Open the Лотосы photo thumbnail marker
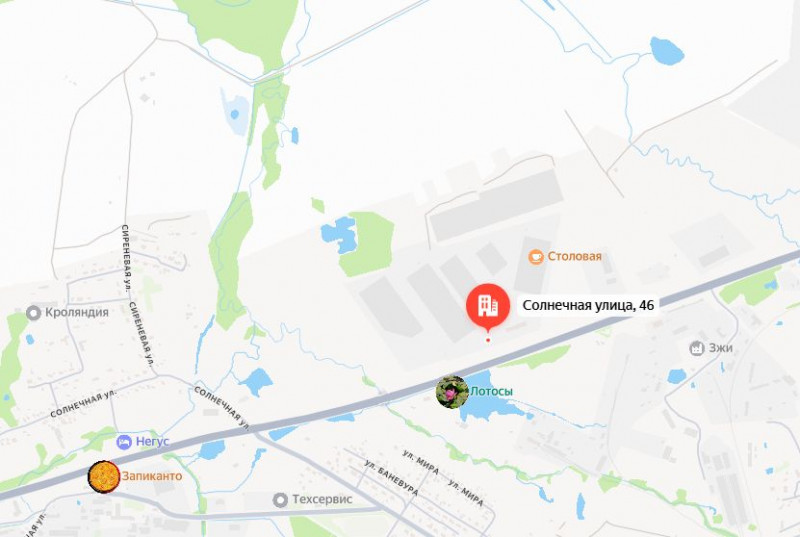800x537 pixels. click(452, 392)
